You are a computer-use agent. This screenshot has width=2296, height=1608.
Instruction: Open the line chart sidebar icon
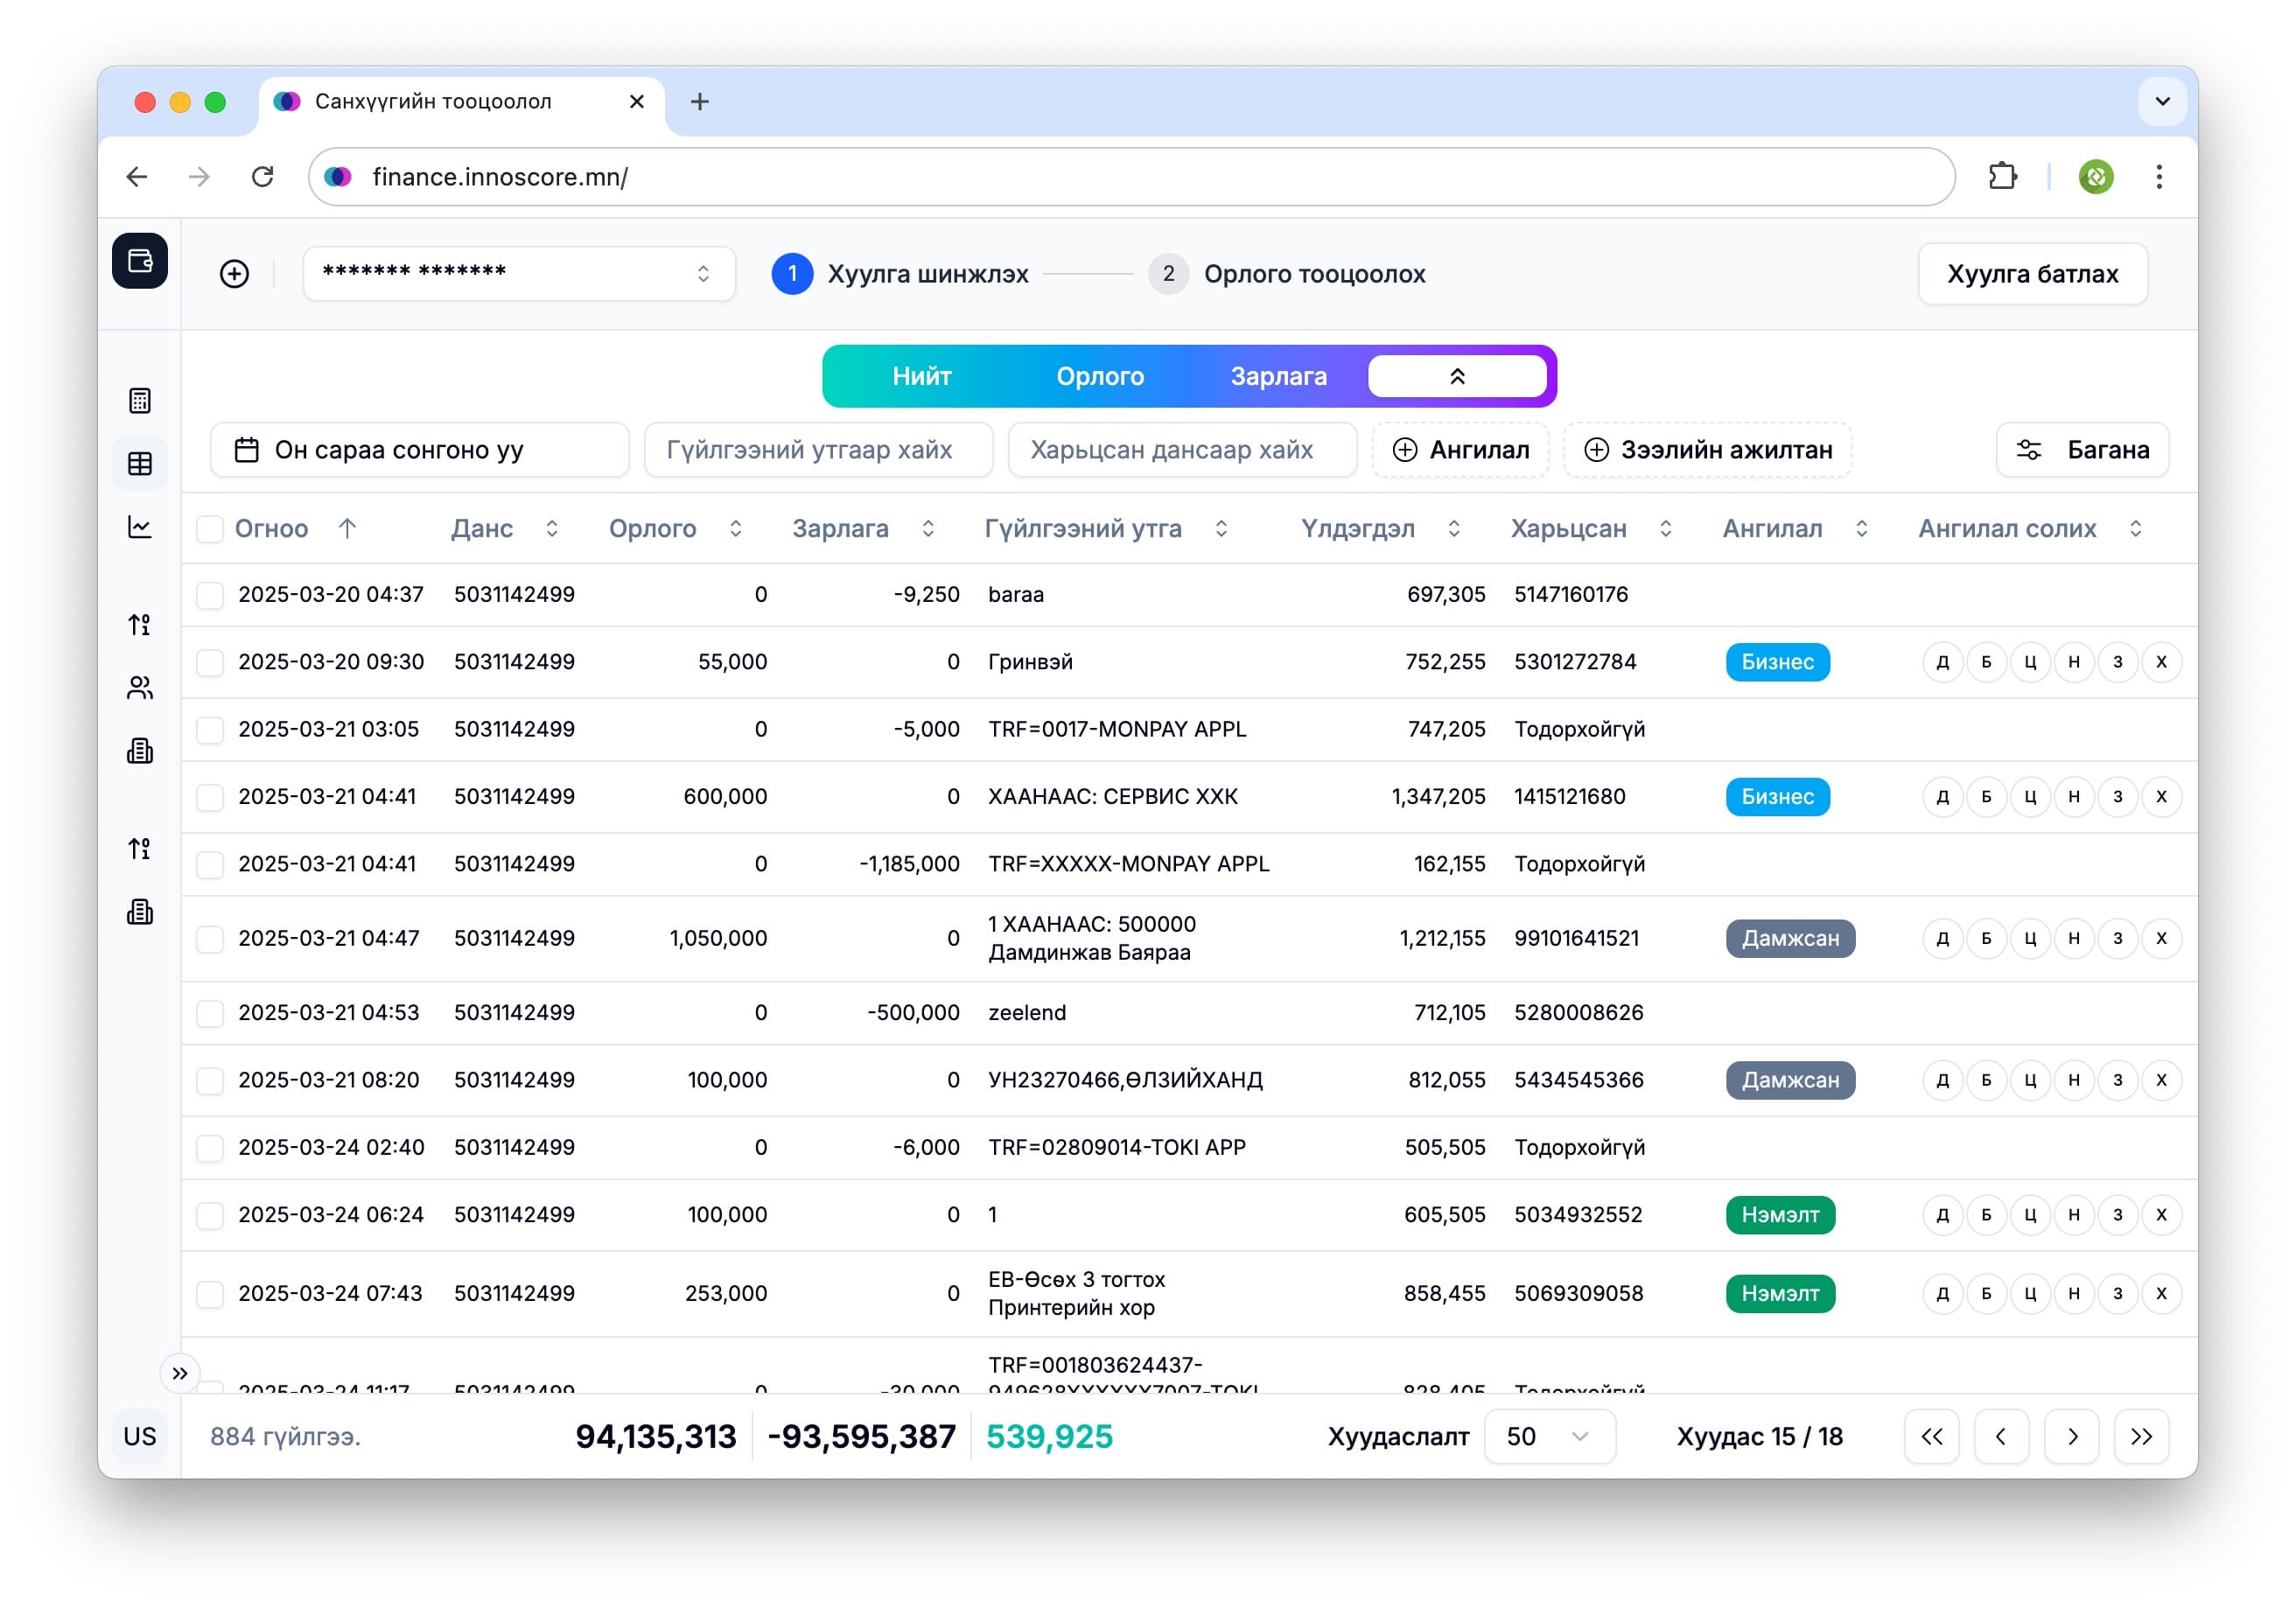pyautogui.click(x=140, y=527)
